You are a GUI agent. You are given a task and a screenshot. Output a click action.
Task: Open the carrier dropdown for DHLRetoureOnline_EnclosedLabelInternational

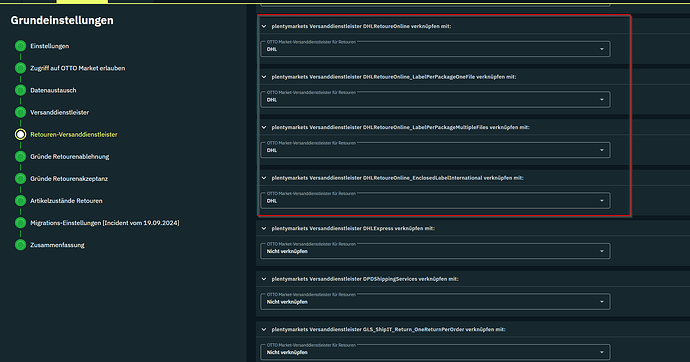point(435,201)
